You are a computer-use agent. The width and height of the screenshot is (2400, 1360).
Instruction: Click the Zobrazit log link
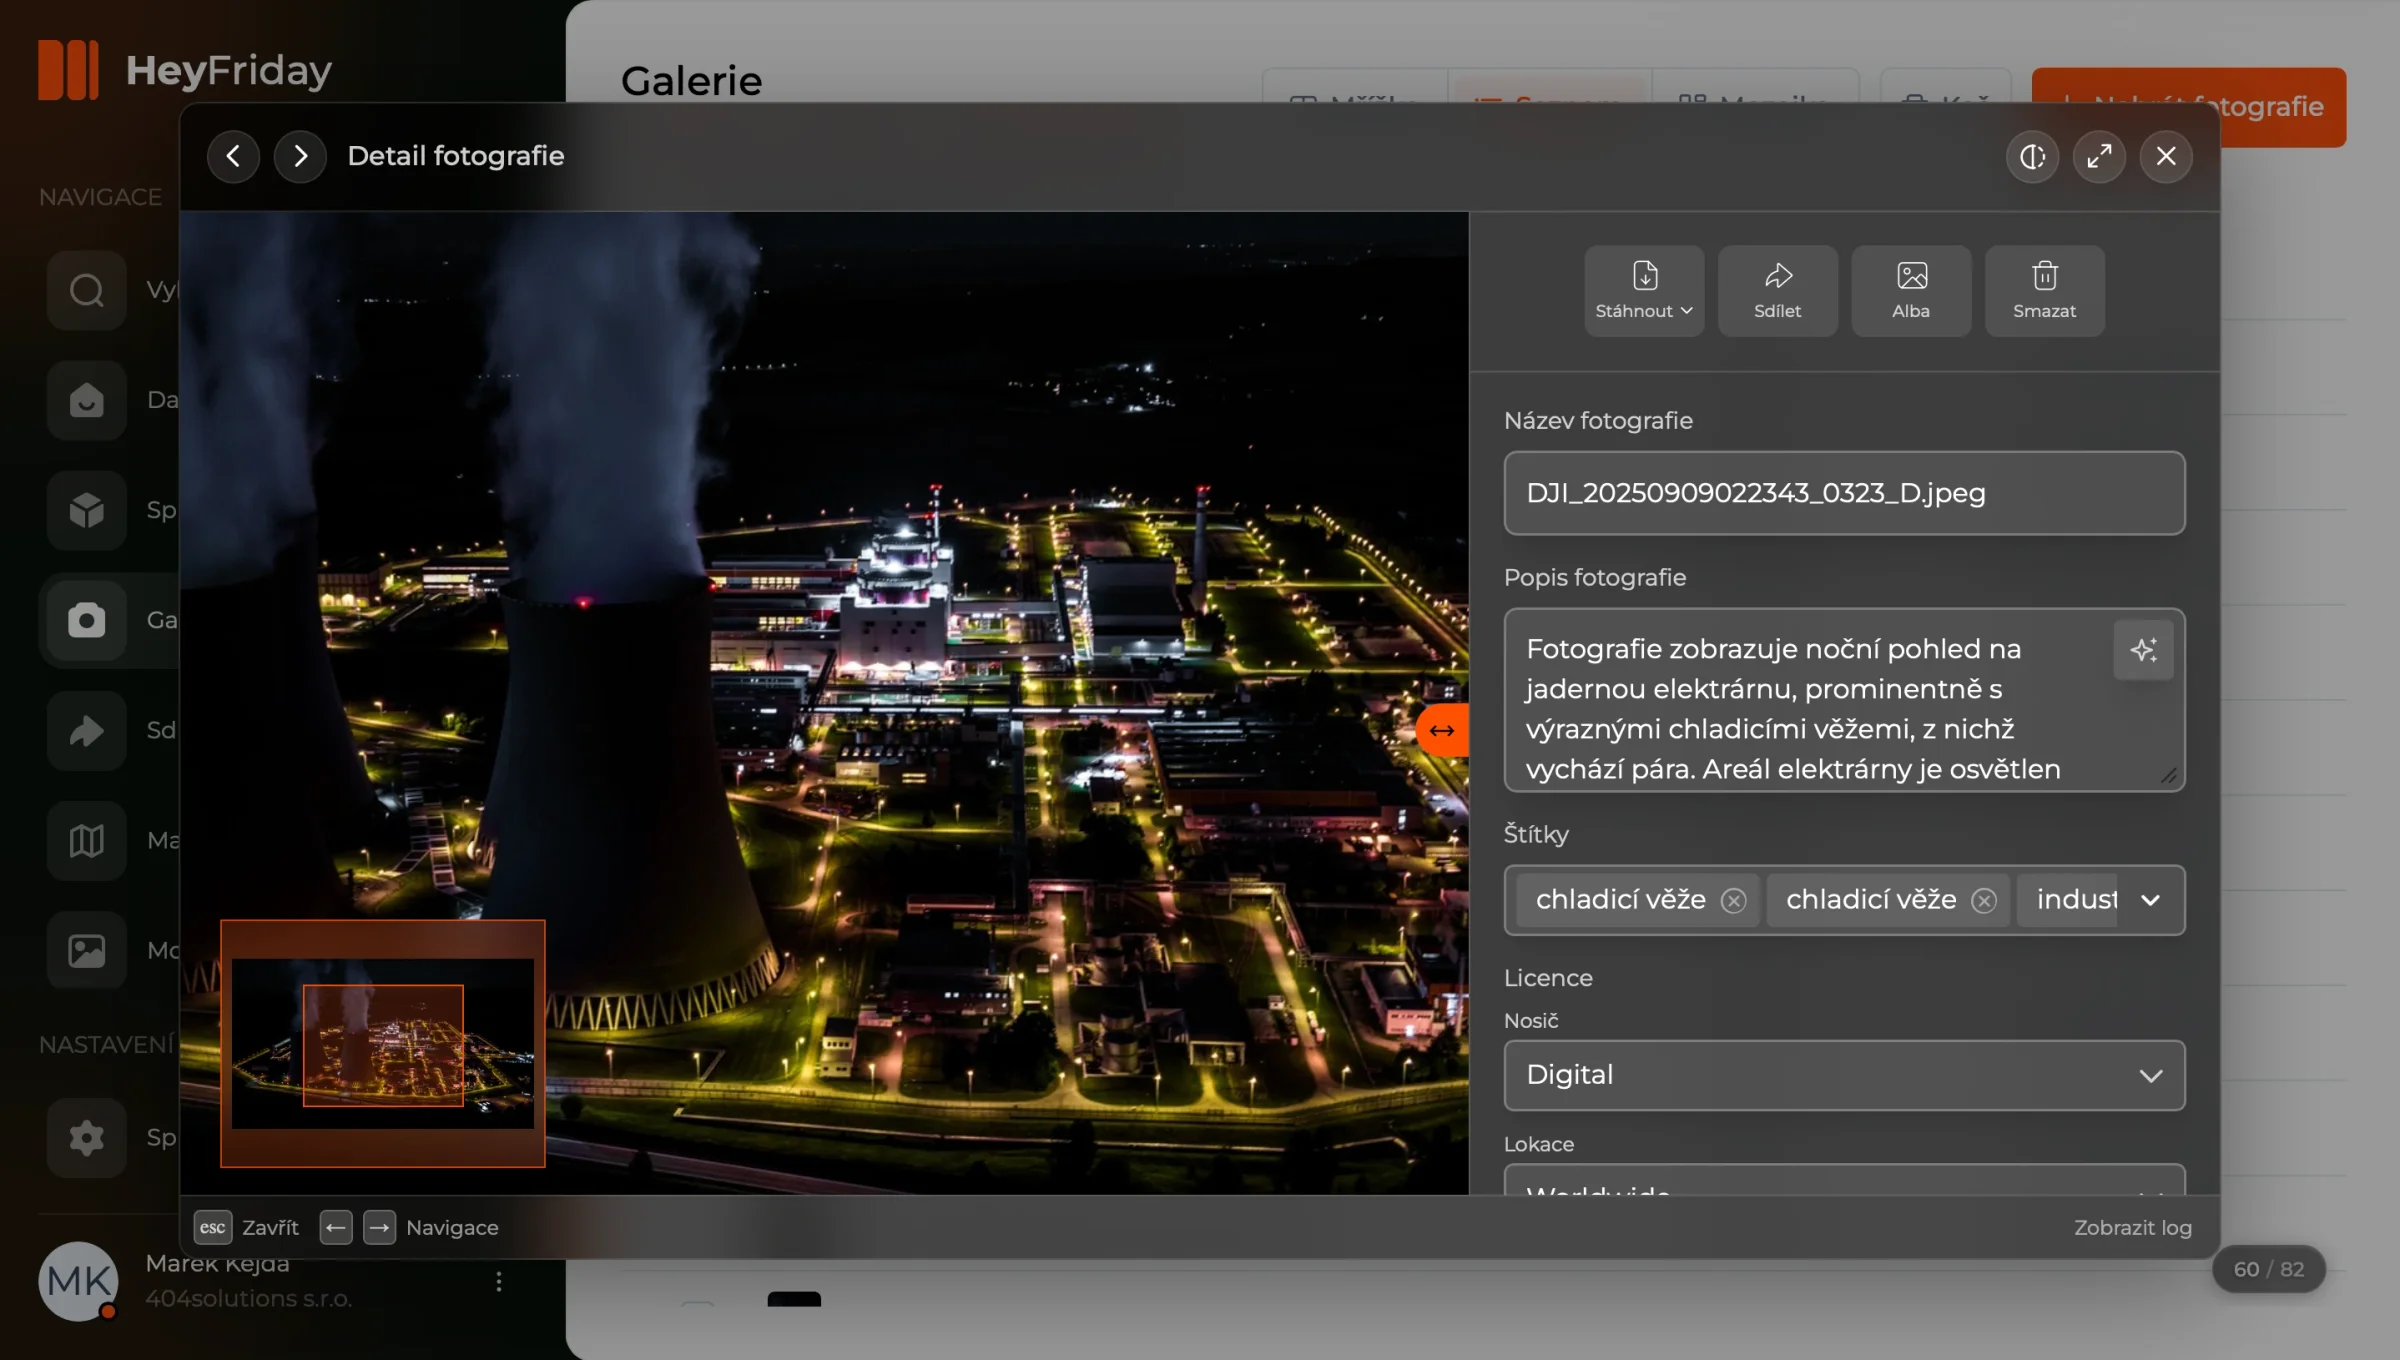tap(2132, 1227)
